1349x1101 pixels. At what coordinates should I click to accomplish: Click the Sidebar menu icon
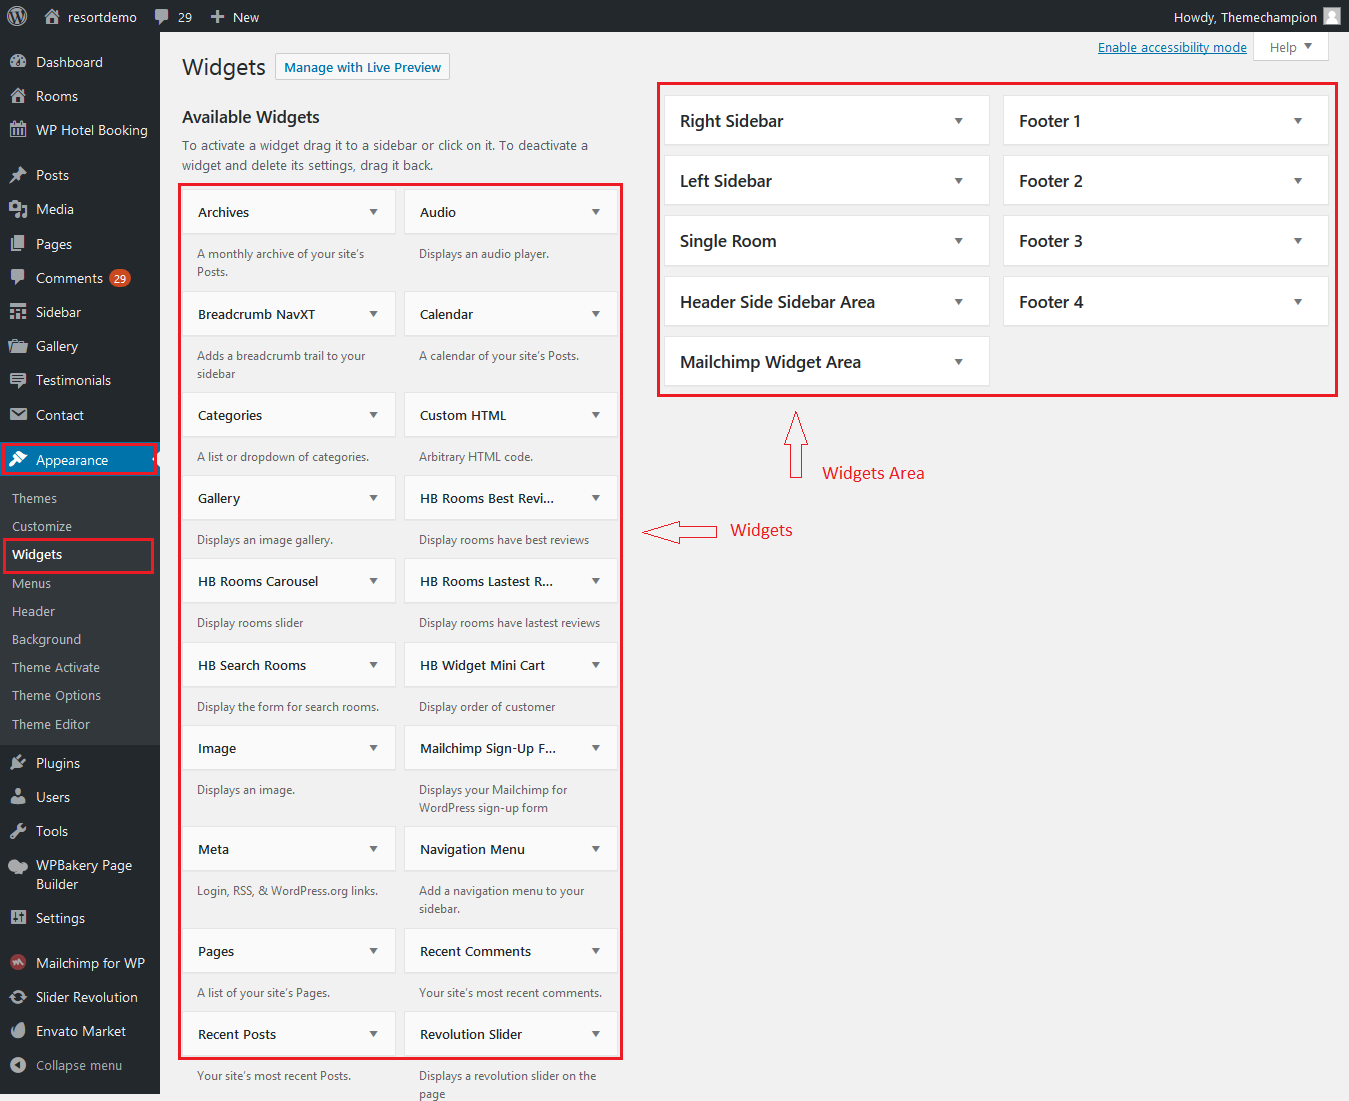[x=18, y=312]
